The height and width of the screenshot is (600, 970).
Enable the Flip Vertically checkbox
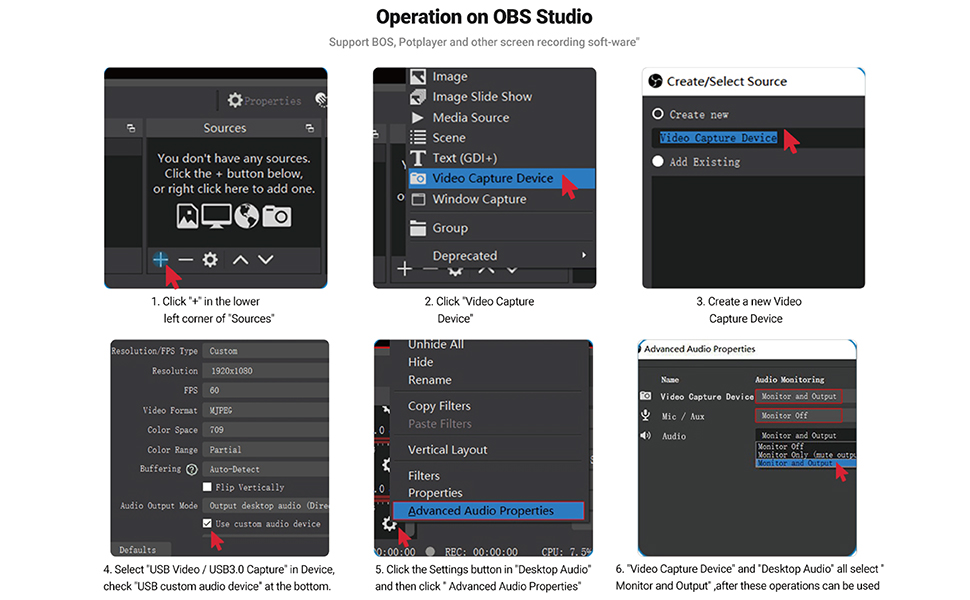tap(207, 487)
